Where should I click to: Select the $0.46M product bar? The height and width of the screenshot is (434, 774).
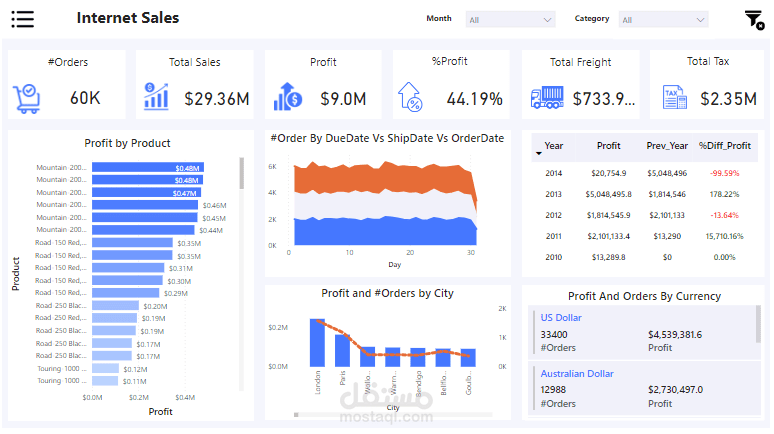point(145,205)
